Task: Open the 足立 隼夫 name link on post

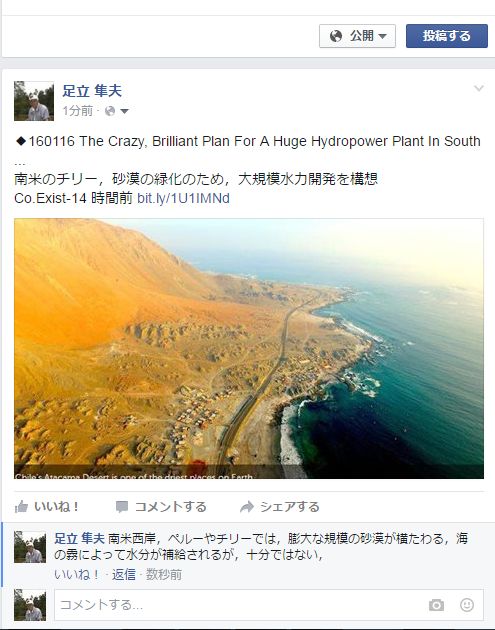Action: click(92, 91)
